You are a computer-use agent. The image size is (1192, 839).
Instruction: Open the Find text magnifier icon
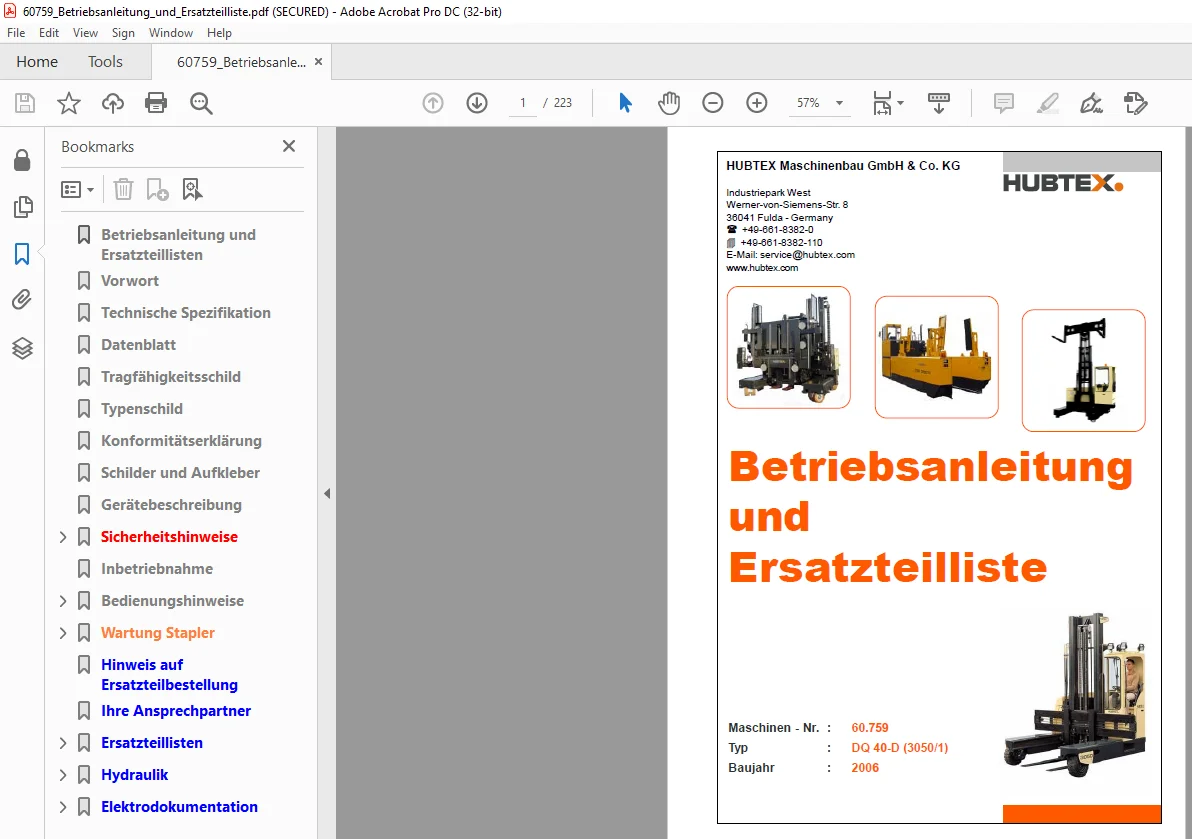(201, 103)
